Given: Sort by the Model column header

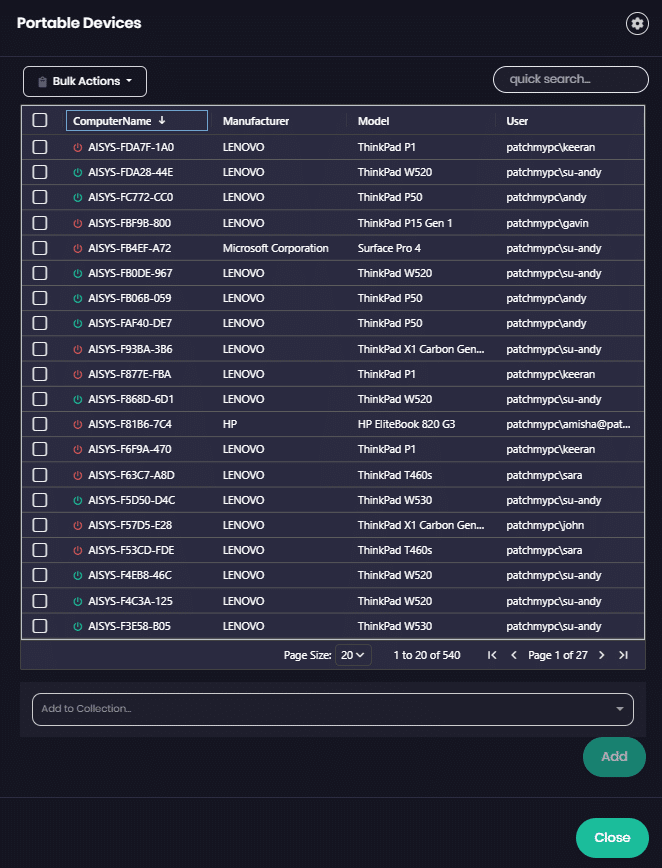Looking at the screenshot, I should tap(375, 121).
